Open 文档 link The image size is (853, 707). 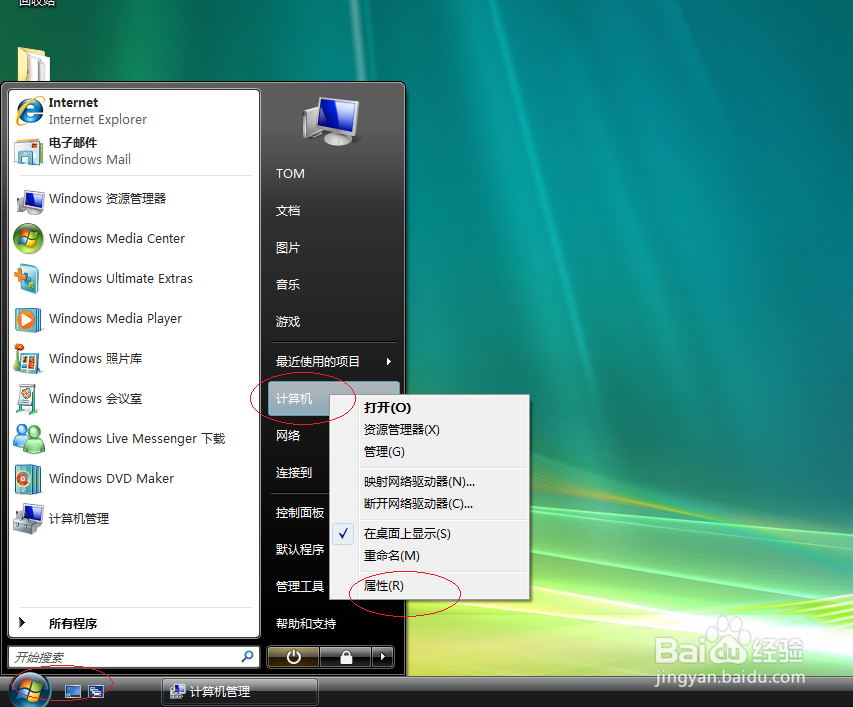[288, 210]
